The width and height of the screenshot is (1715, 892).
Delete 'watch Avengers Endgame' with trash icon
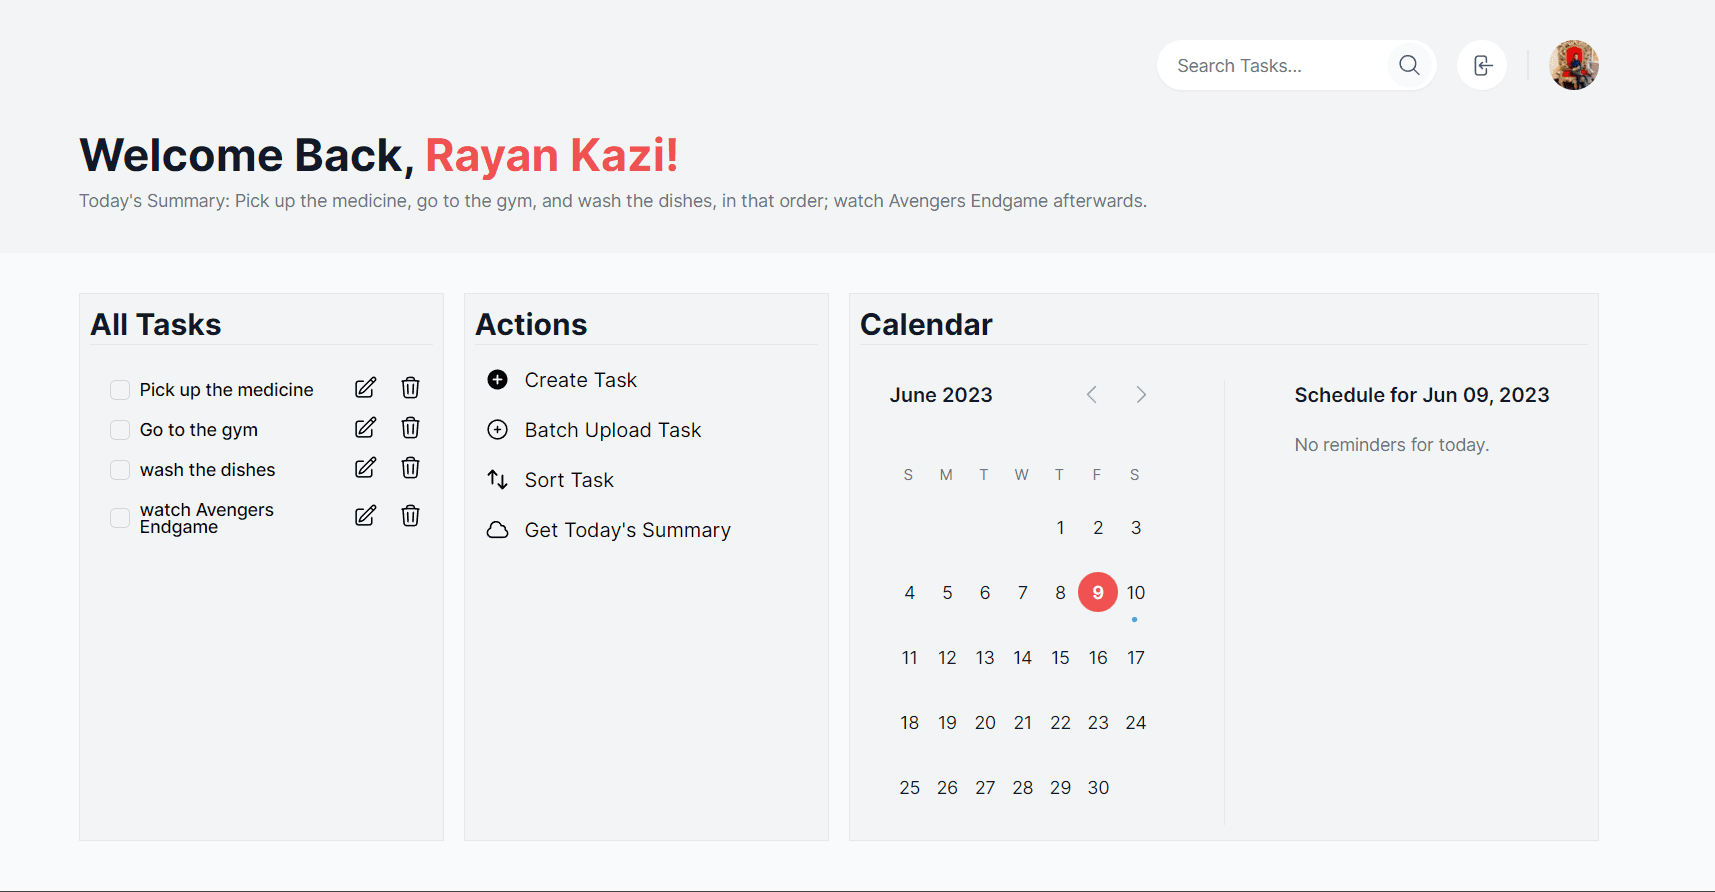410,516
